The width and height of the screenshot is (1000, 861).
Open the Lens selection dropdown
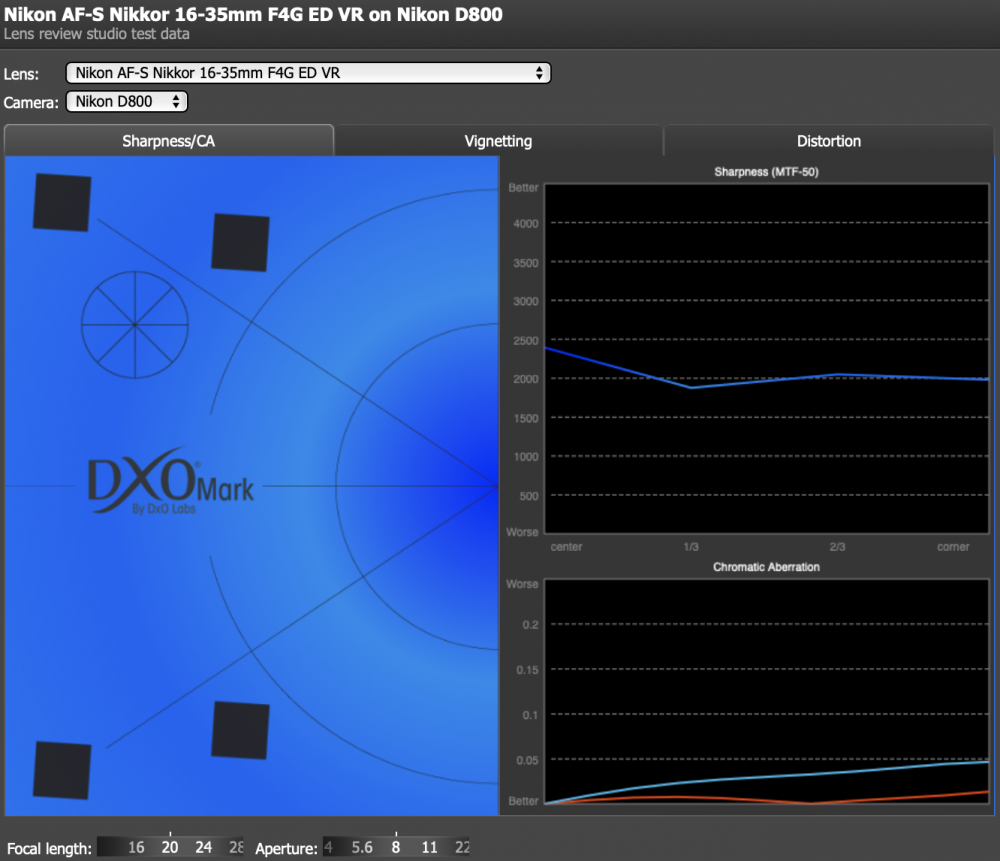[308, 73]
